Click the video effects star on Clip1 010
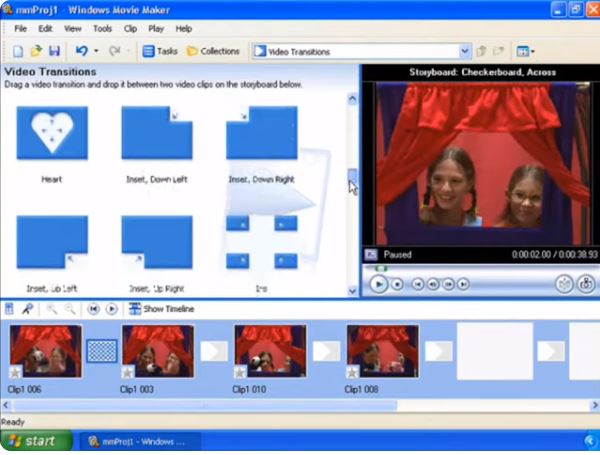The image size is (600, 455). pos(240,372)
